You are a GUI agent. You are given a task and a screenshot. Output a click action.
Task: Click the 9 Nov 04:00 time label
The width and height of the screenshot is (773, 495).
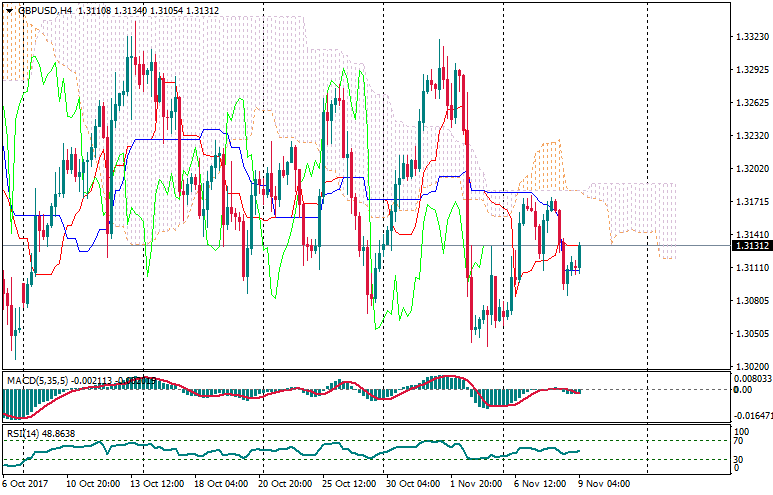click(604, 484)
